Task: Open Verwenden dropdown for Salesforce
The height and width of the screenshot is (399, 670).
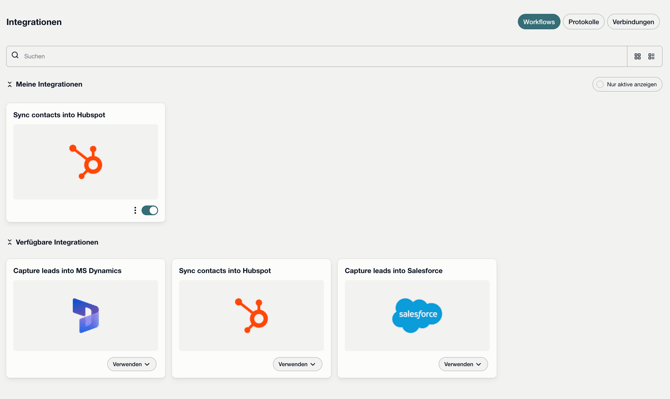Action: tap(463, 364)
